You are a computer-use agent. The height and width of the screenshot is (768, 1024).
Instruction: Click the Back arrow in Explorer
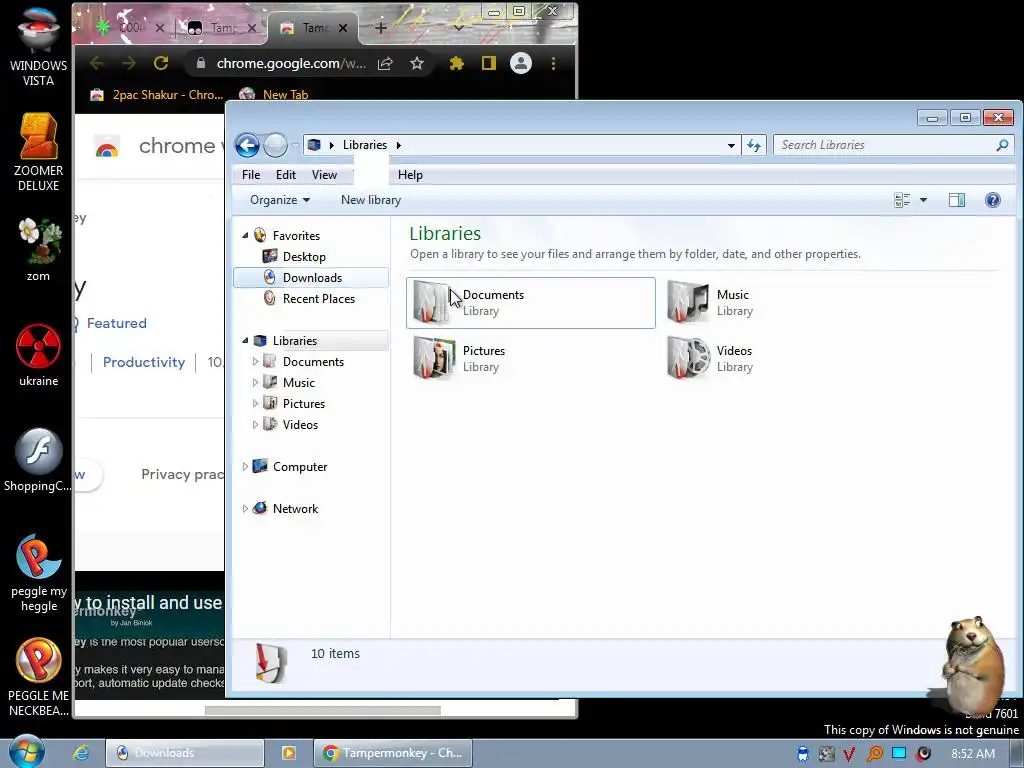point(248,145)
